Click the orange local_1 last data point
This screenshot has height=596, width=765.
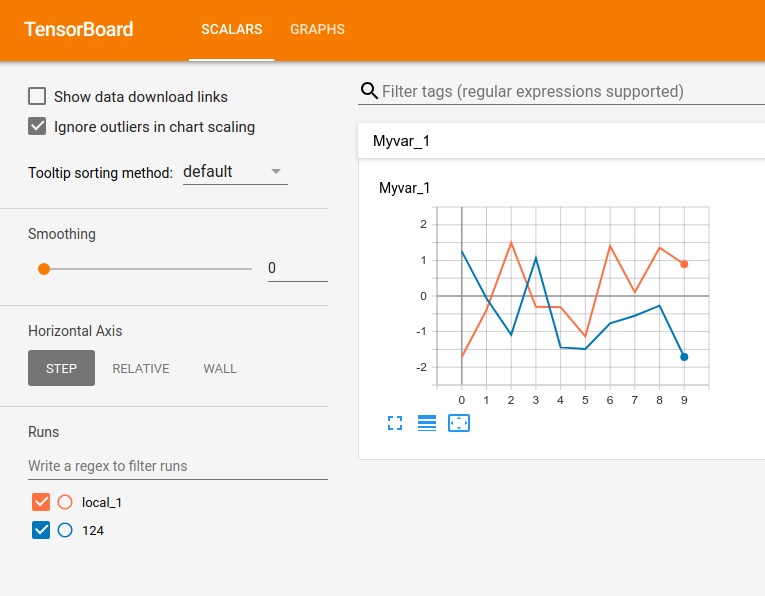pos(684,264)
